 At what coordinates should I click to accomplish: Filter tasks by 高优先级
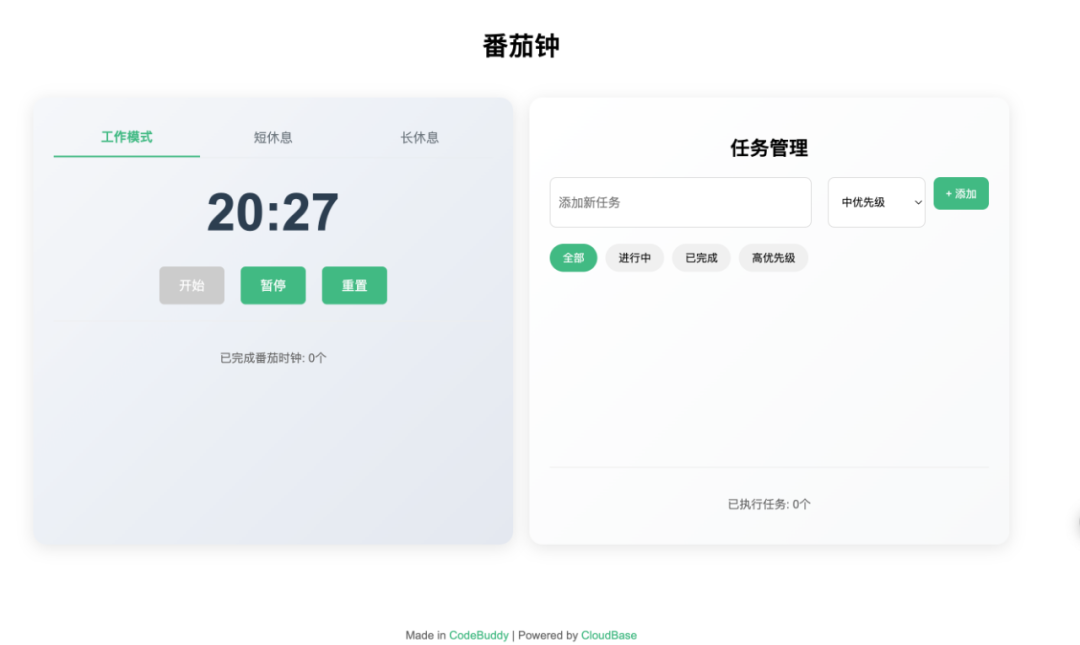click(x=773, y=258)
